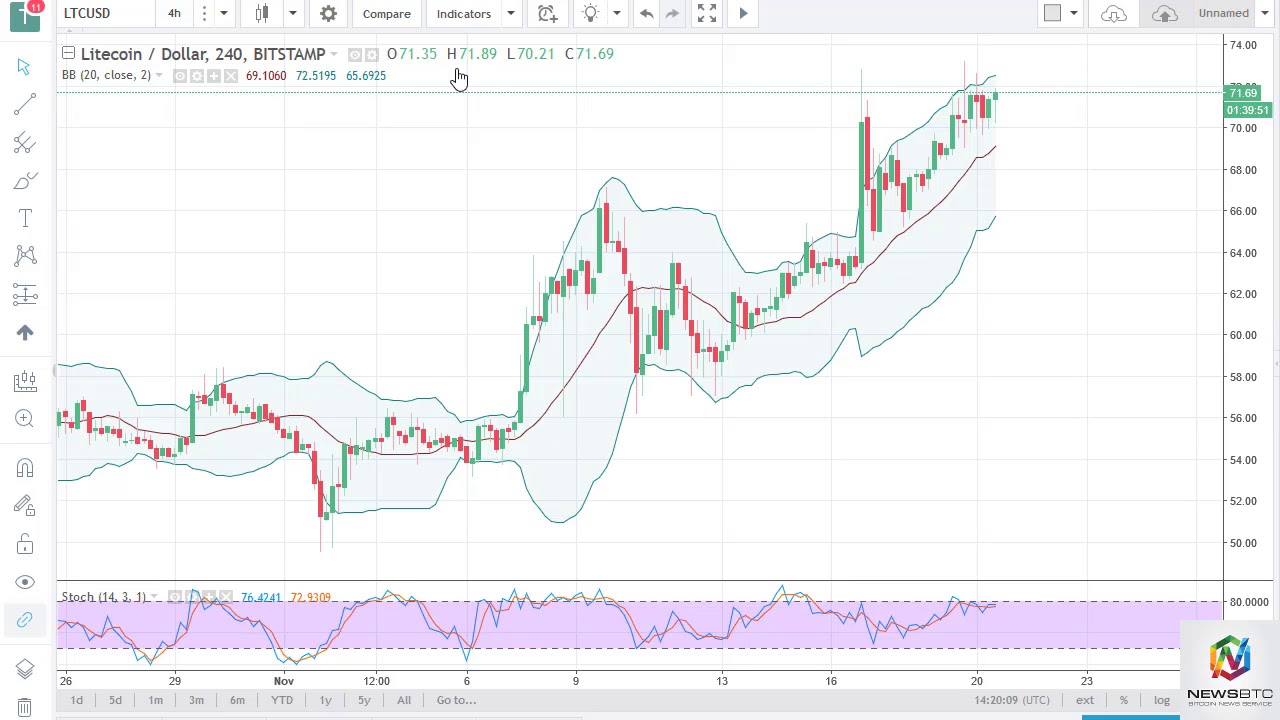This screenshot has height=720, width=1280.
Task: Open the object tree layers icon
Action: (x=25, y=669)
